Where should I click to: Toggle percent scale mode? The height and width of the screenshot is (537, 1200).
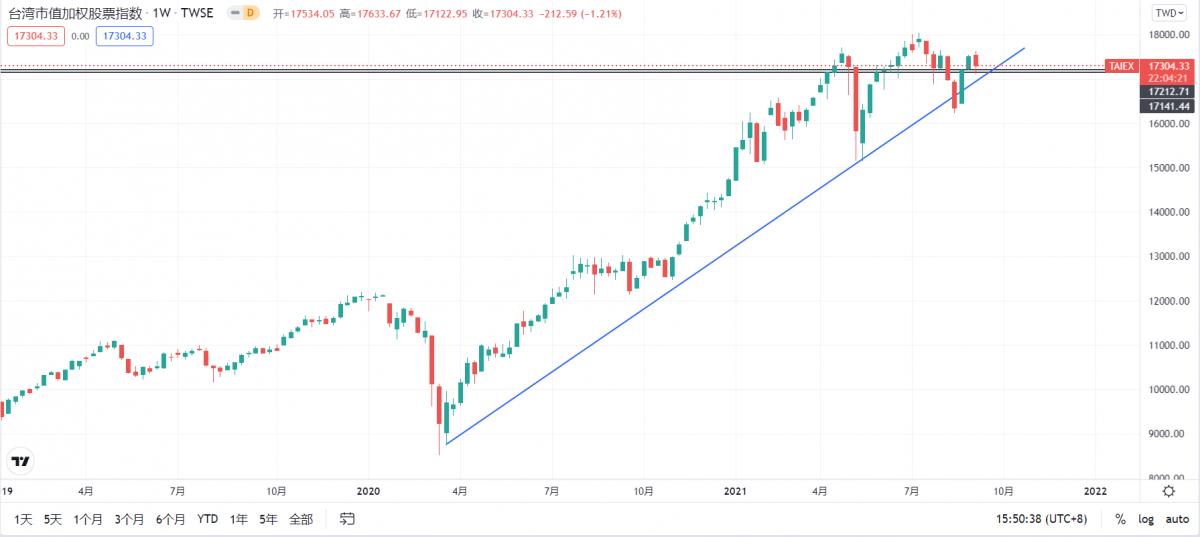[x=1120, y=519]
